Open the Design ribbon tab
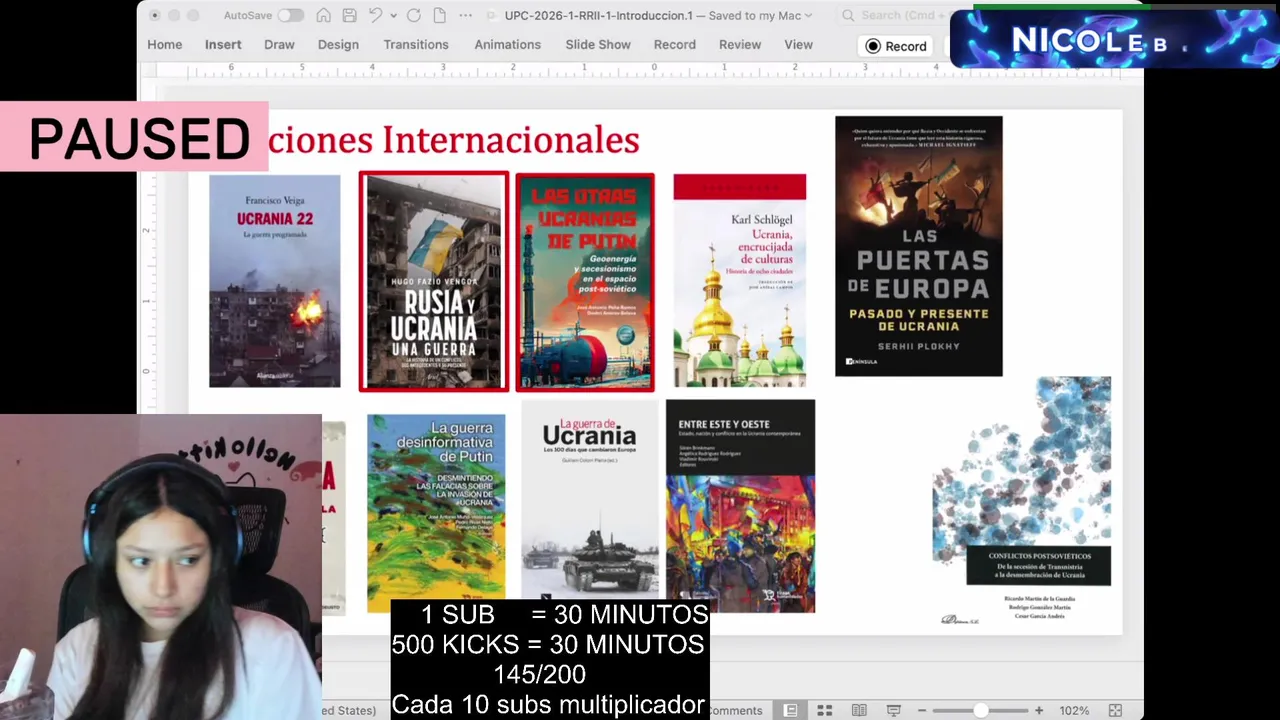Viewport: 1280px width, 720px height. click(338, 45)
